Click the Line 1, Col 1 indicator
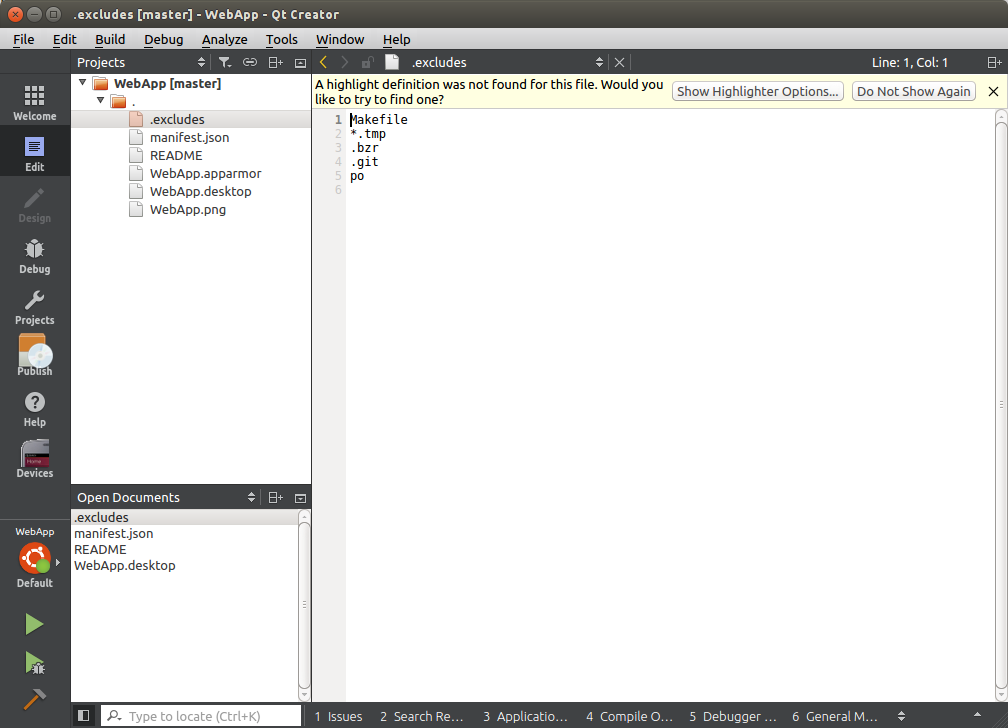 [909, 62]
